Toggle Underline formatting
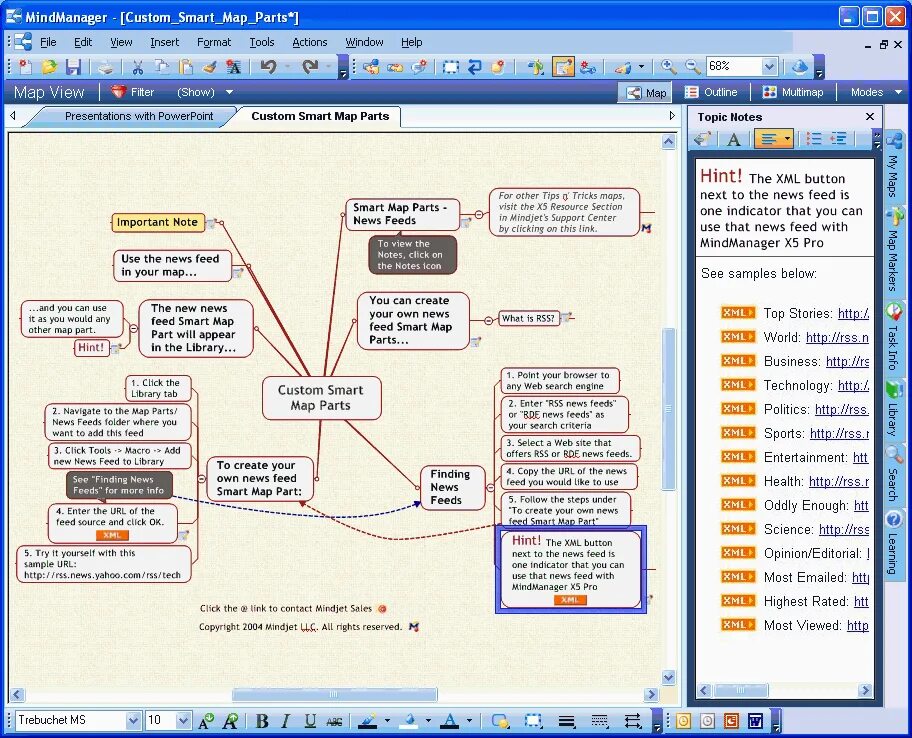 click(310, 721)
